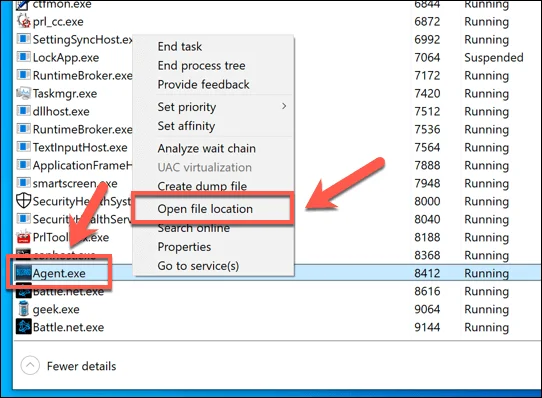
Task: Click icon of Battle.net.exe with PID 9144
Action: [24, 327]
